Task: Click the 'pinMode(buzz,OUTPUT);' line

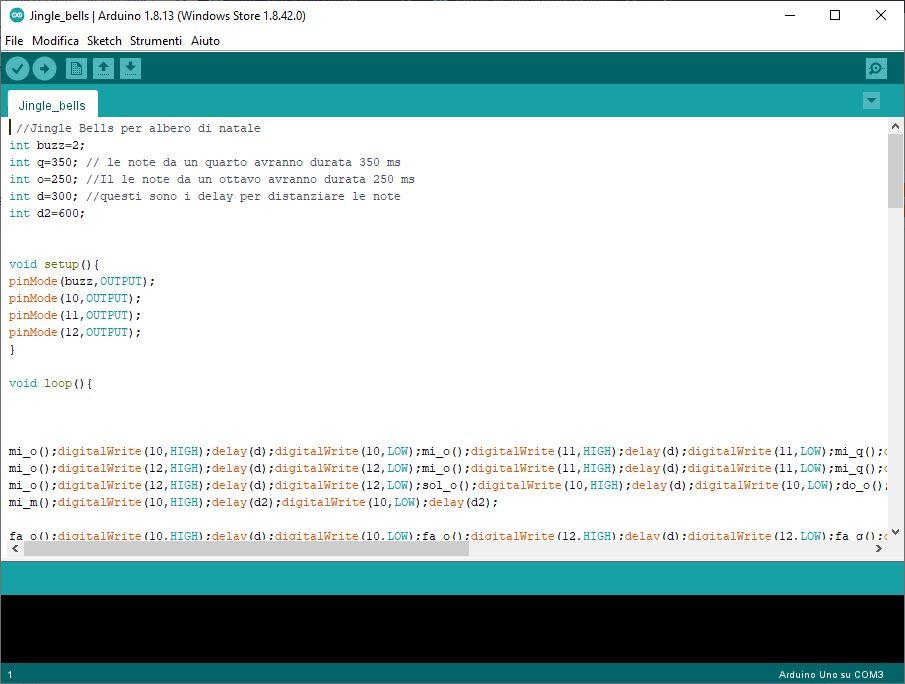Action: pos(82,281)
